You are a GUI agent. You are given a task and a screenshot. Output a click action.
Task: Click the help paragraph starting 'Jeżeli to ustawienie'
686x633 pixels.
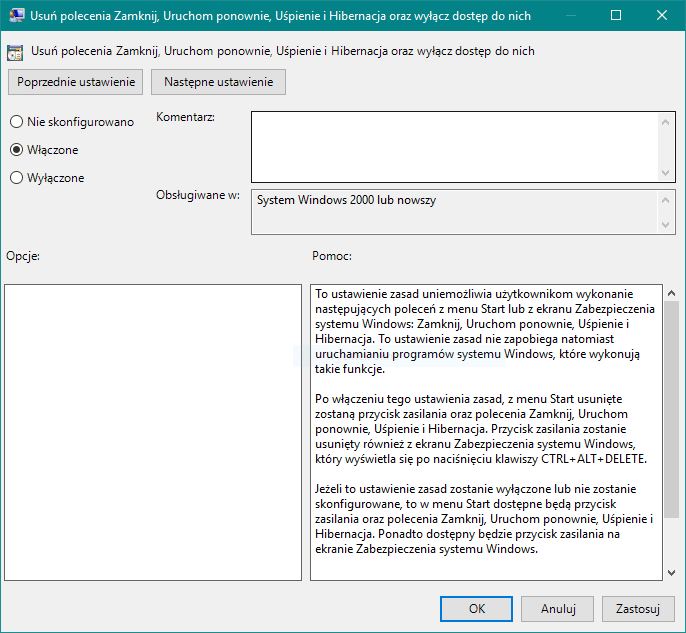[483, 518]
